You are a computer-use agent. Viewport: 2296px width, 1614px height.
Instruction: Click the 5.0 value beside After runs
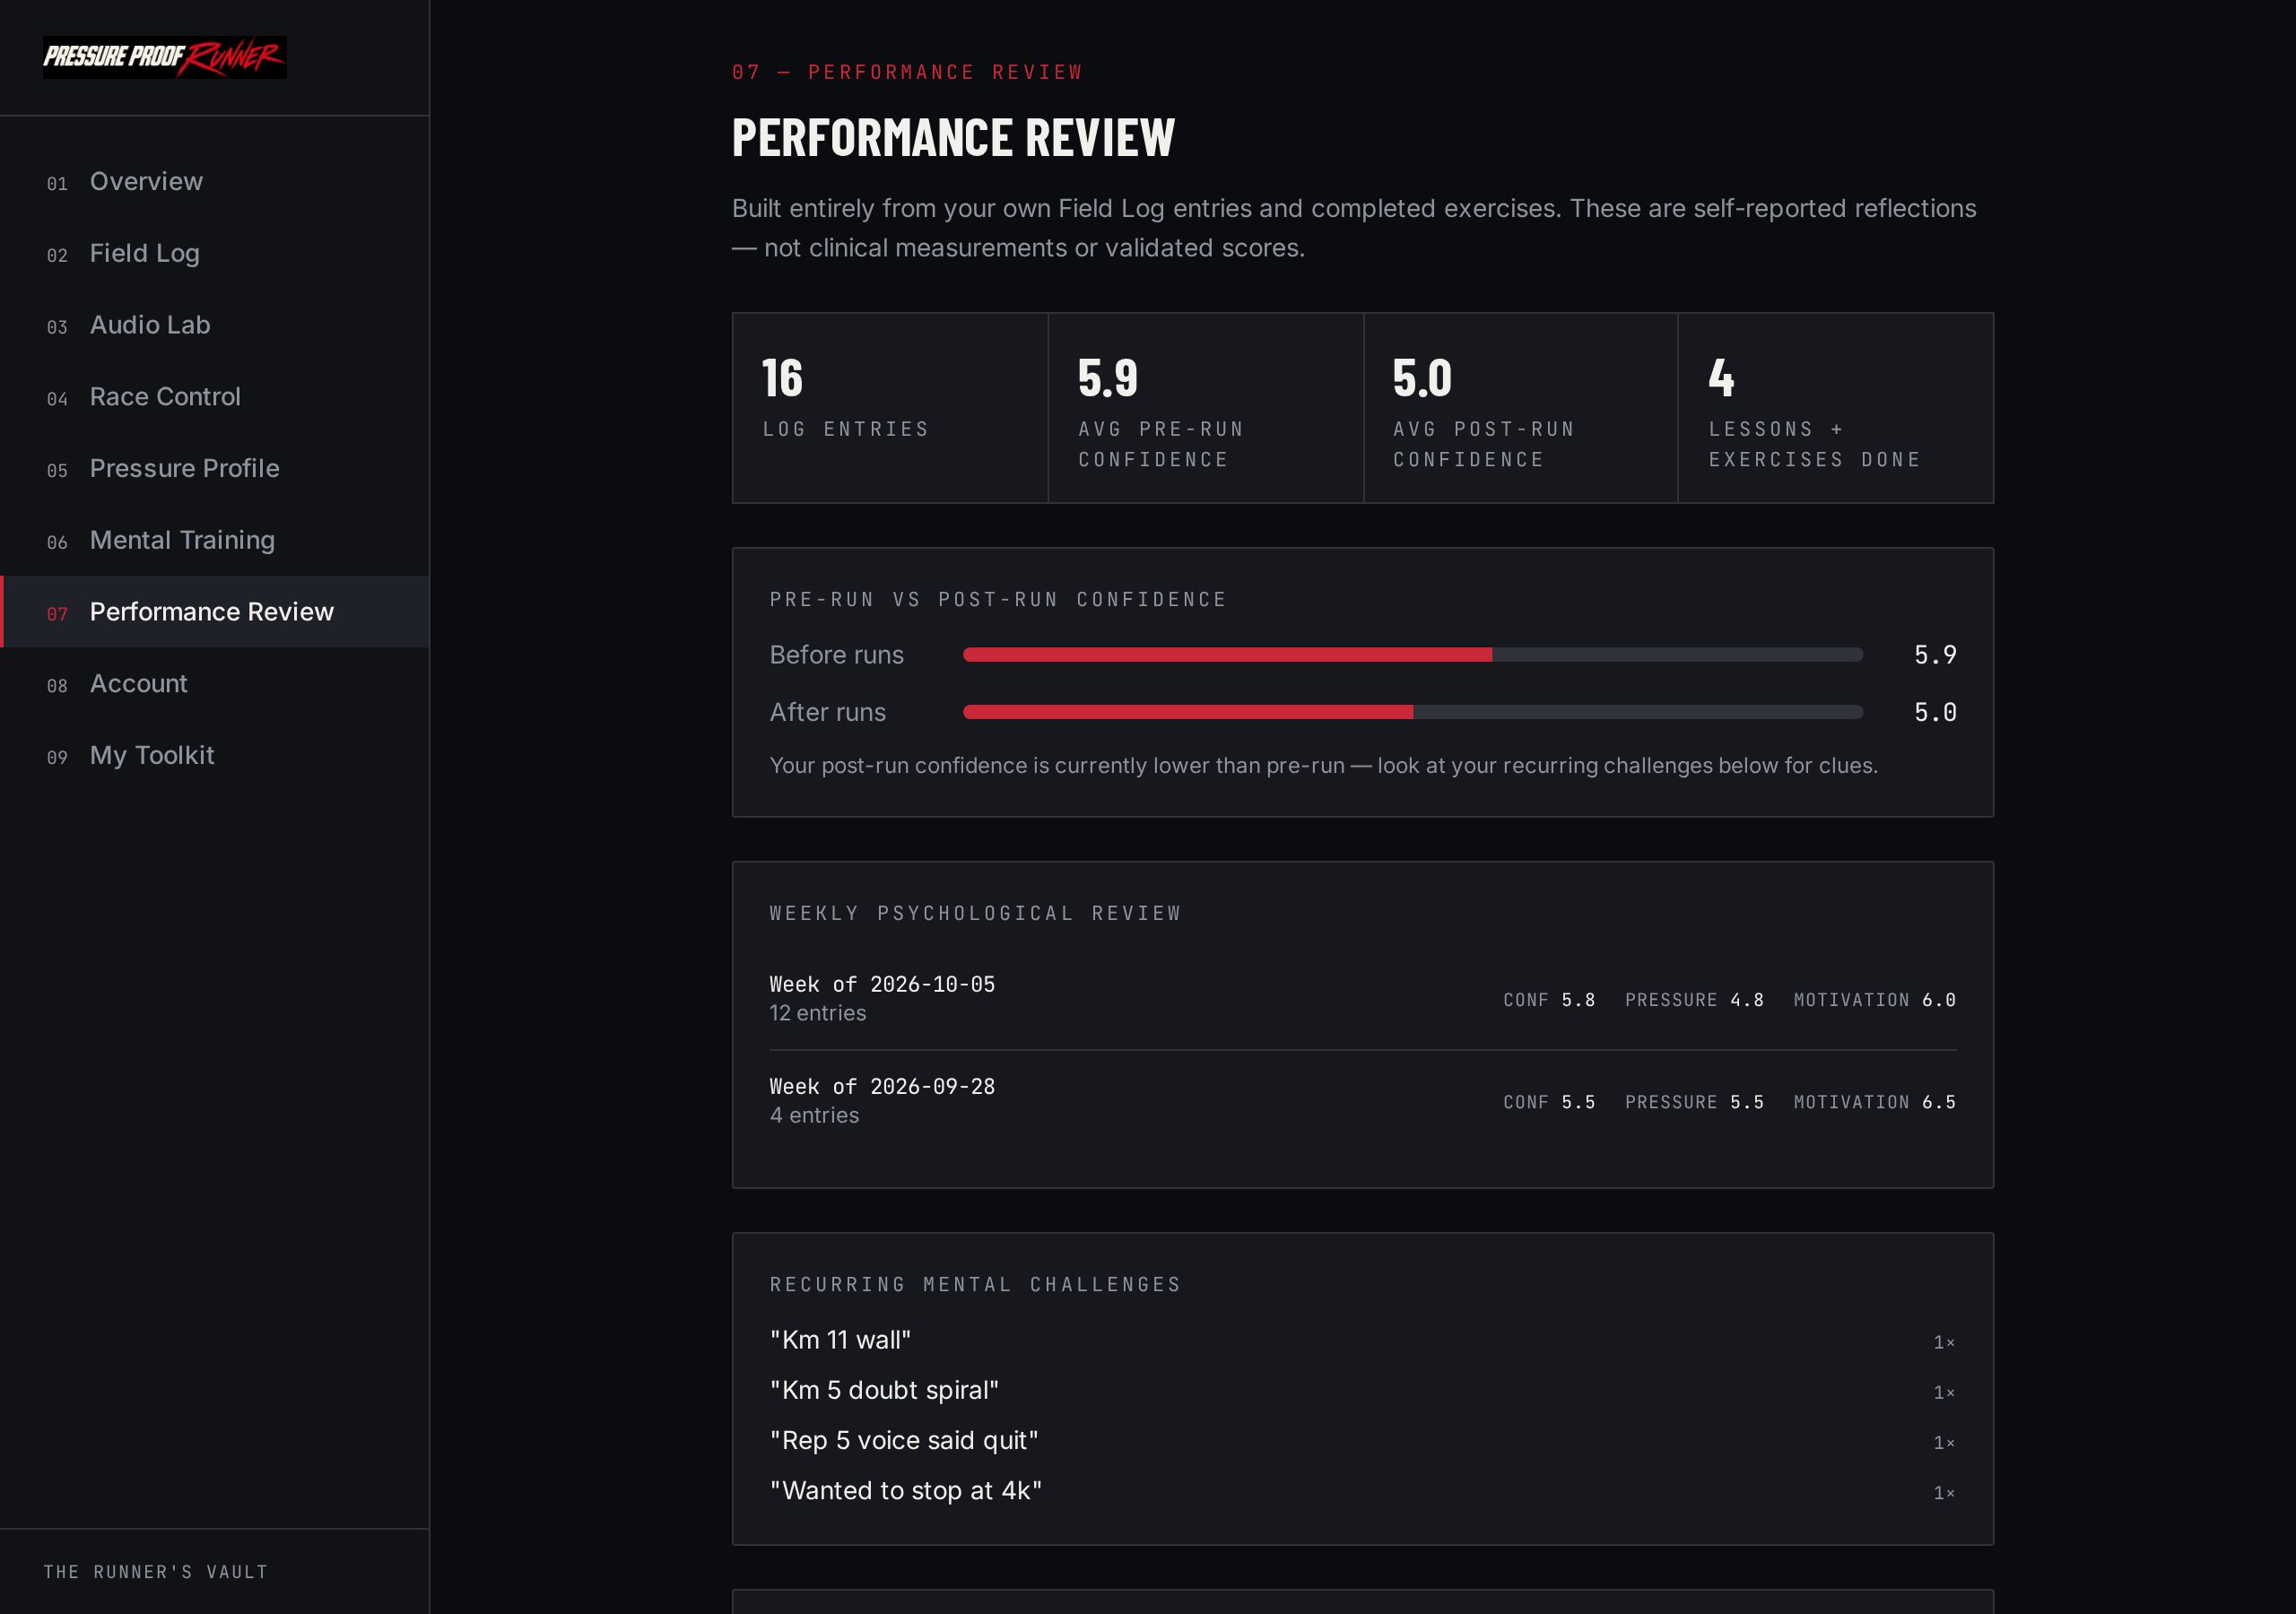click(x=1935, y=712)
